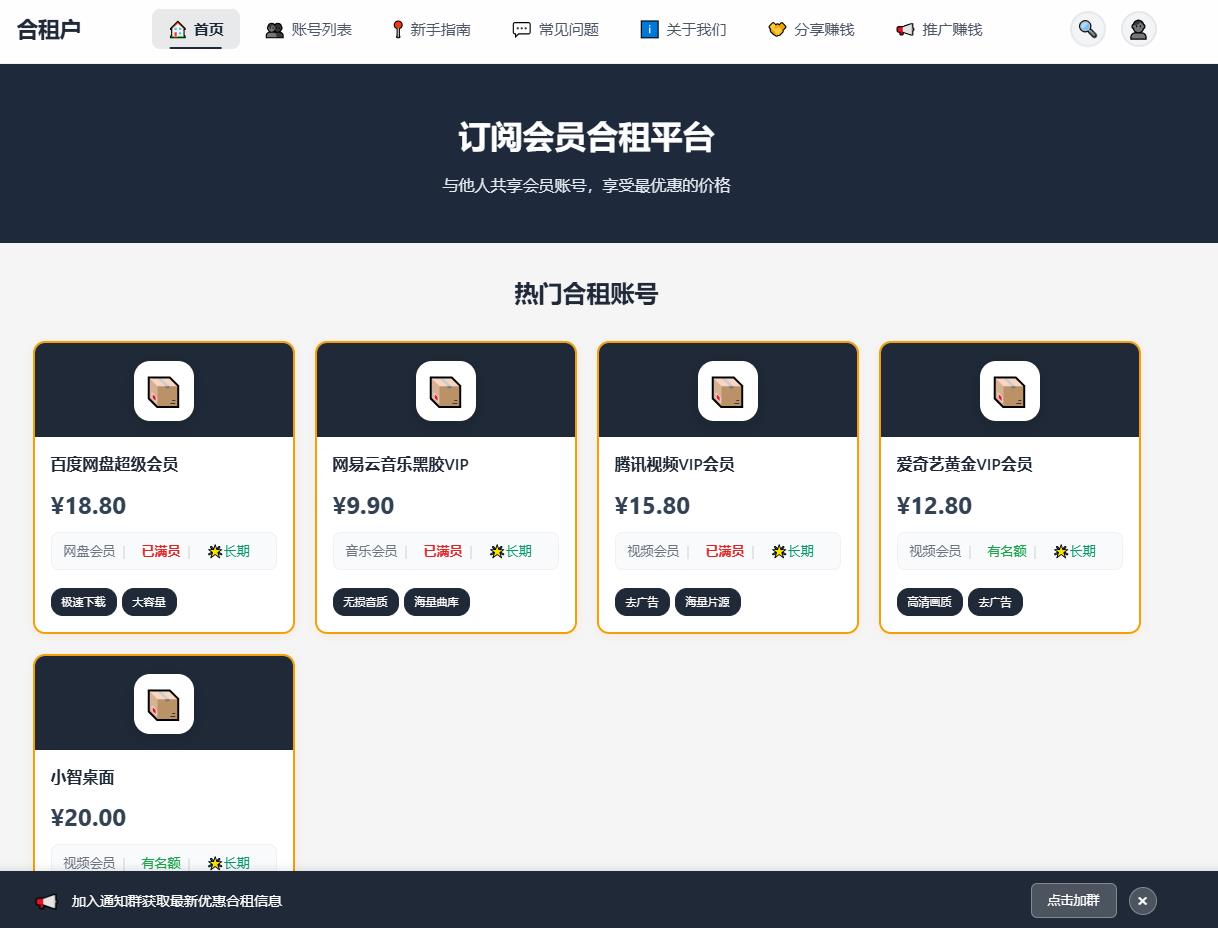Close the notification banner
1218x928 pixels.
(x=1143, y=901)
